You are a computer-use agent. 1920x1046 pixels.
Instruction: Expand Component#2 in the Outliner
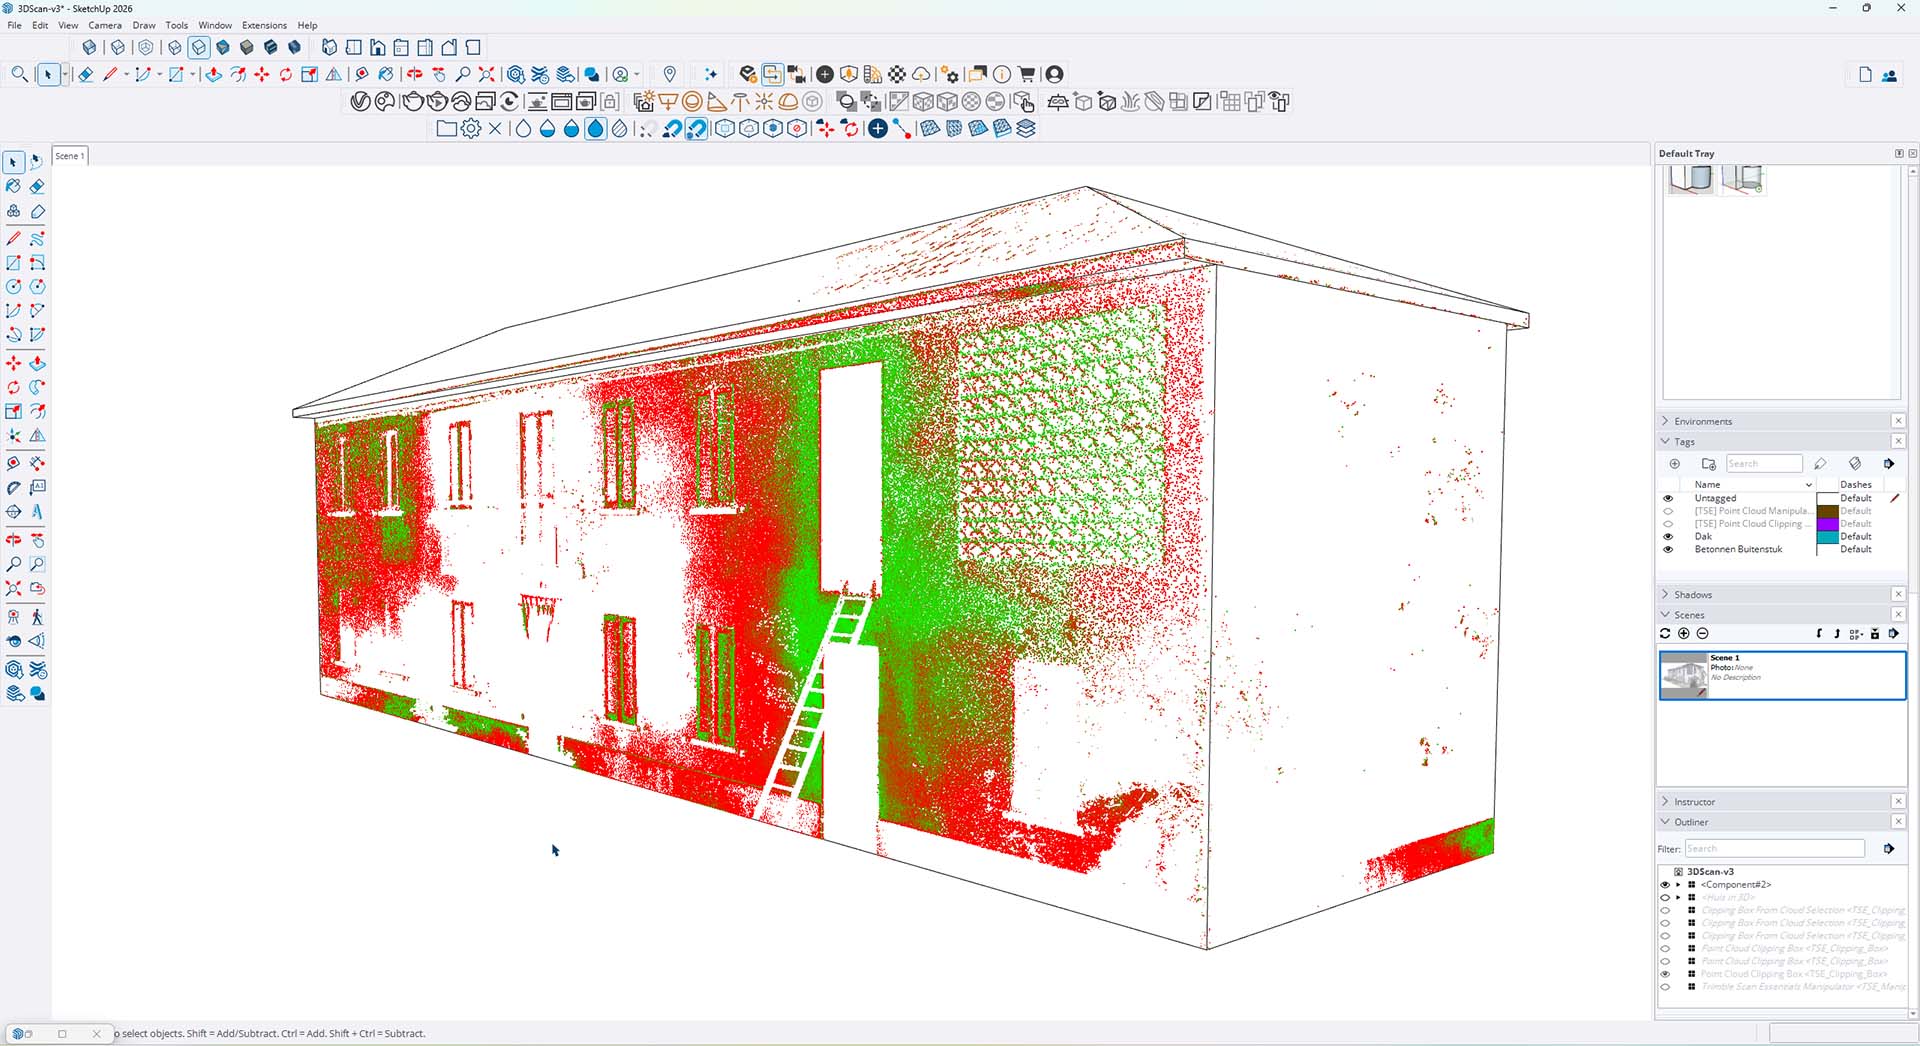(1679, 885)
